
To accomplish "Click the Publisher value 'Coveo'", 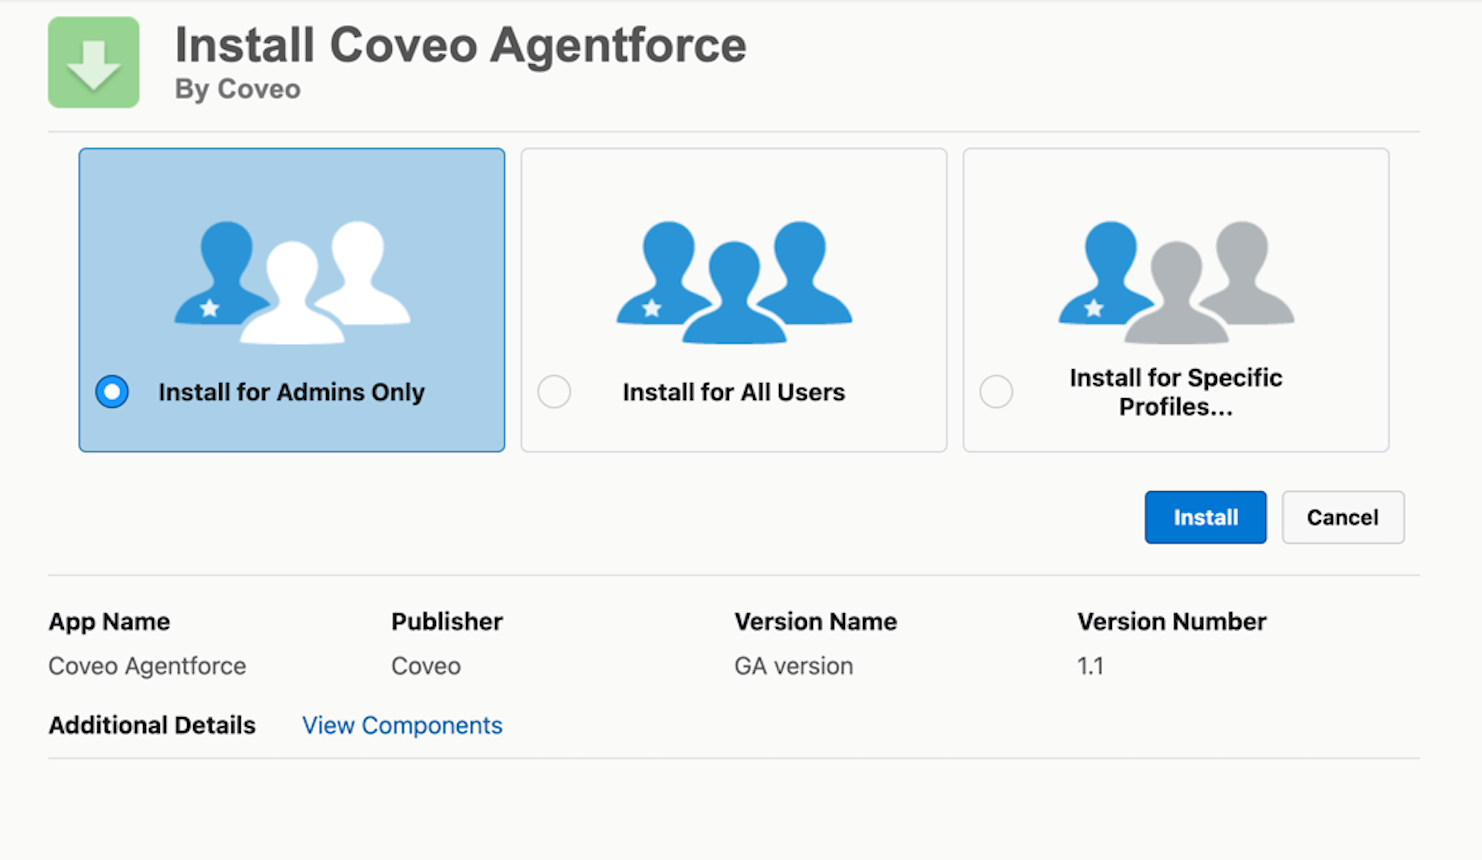I will pyautogui.click(x=426, y=666).
